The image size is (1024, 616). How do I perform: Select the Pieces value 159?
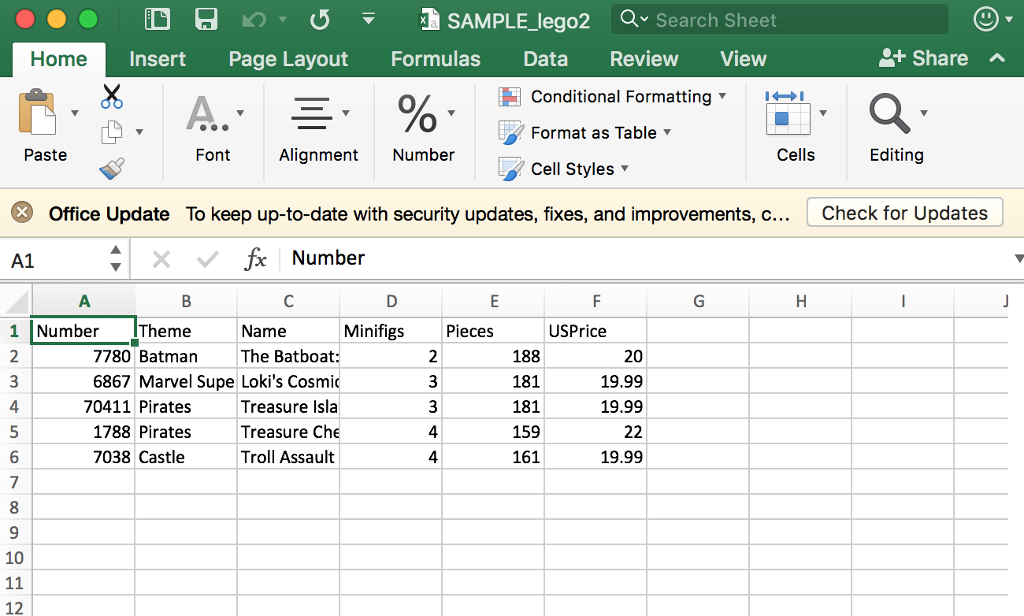point(493,432)
